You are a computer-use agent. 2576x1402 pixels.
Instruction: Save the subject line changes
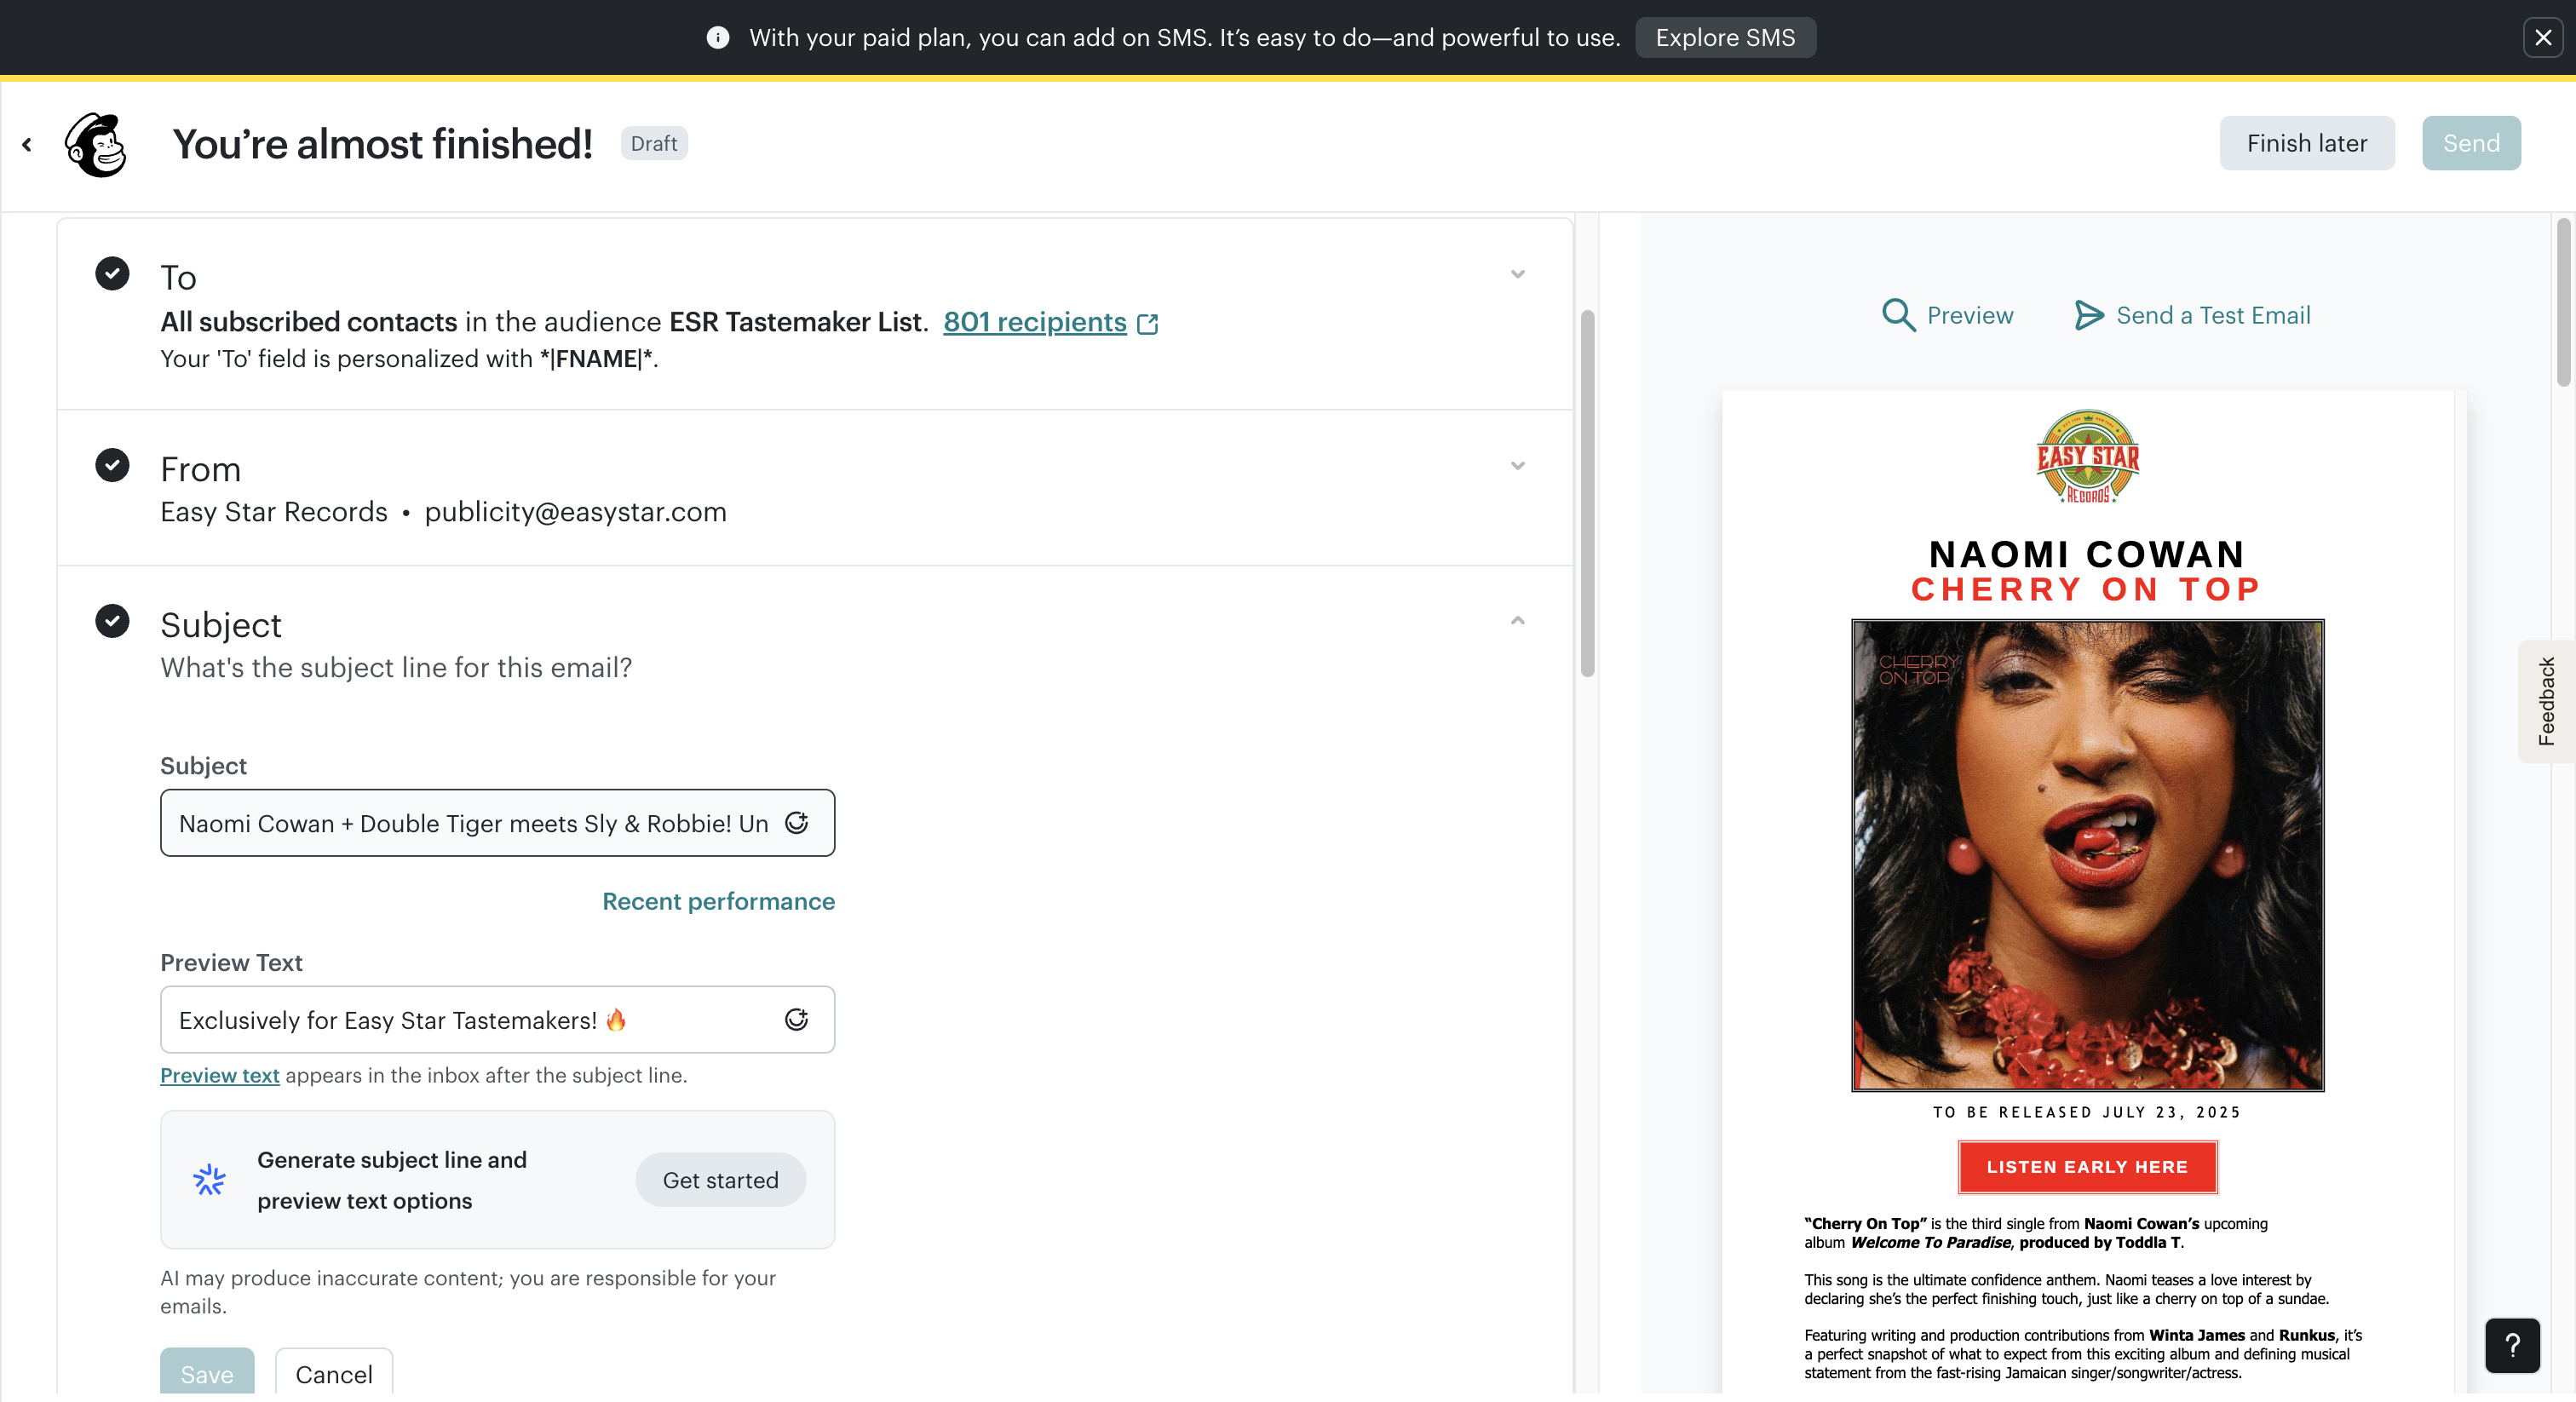[x=207, y=1372]
